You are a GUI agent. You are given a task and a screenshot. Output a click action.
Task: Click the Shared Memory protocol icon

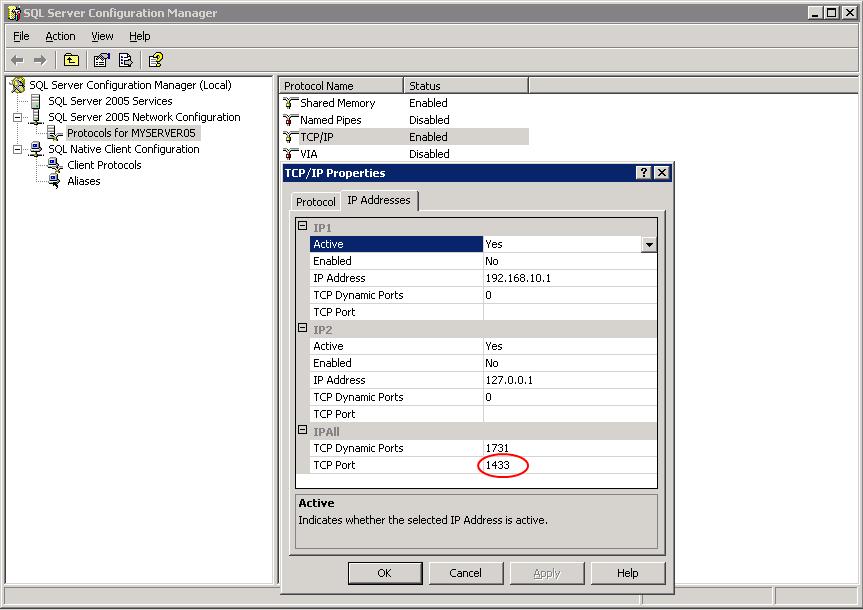coord(291,103)
